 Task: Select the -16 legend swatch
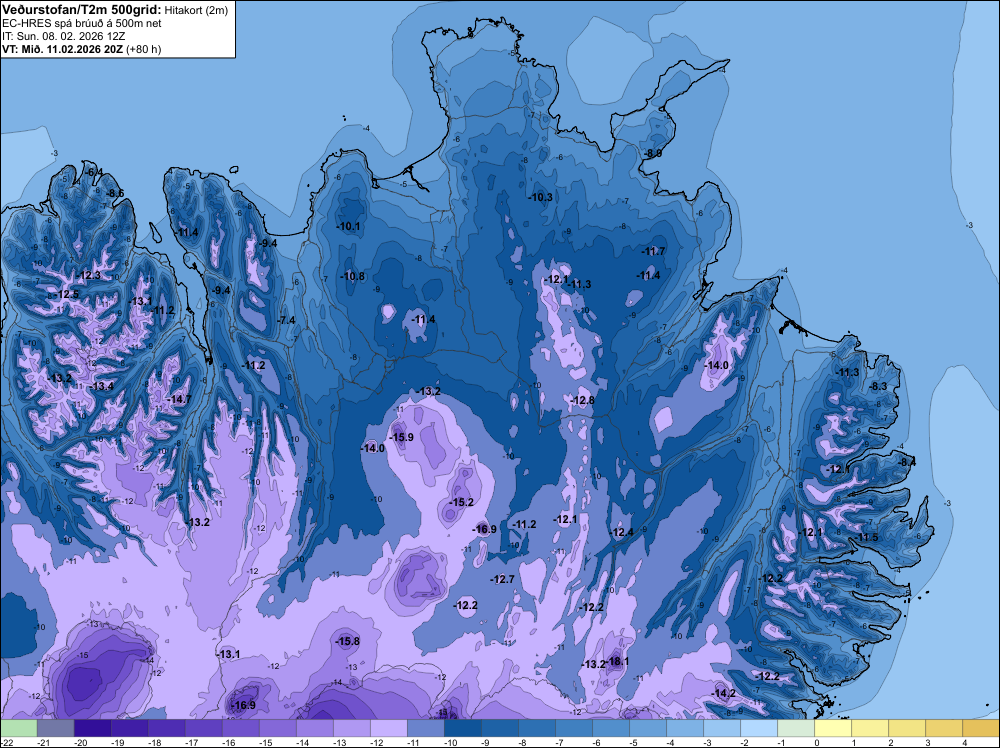tap(240, 728)
